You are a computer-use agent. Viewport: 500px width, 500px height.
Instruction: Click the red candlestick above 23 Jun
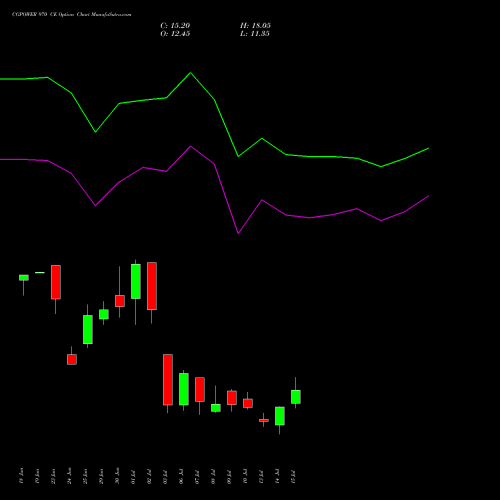click(56, 282)
